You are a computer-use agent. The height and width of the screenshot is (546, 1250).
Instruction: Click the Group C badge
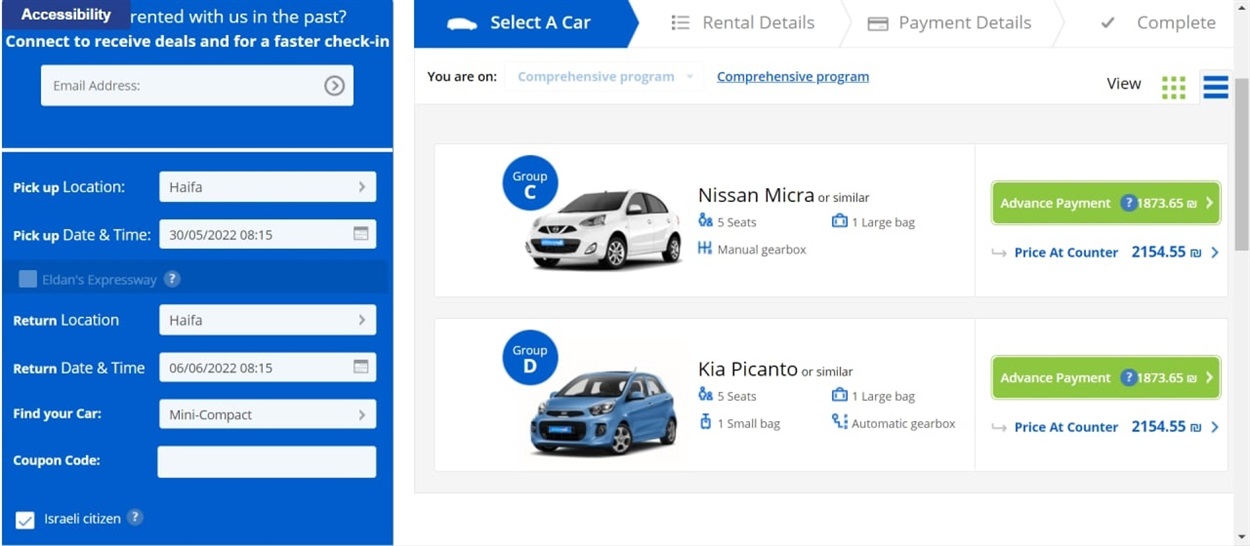[x=530, y=184]
